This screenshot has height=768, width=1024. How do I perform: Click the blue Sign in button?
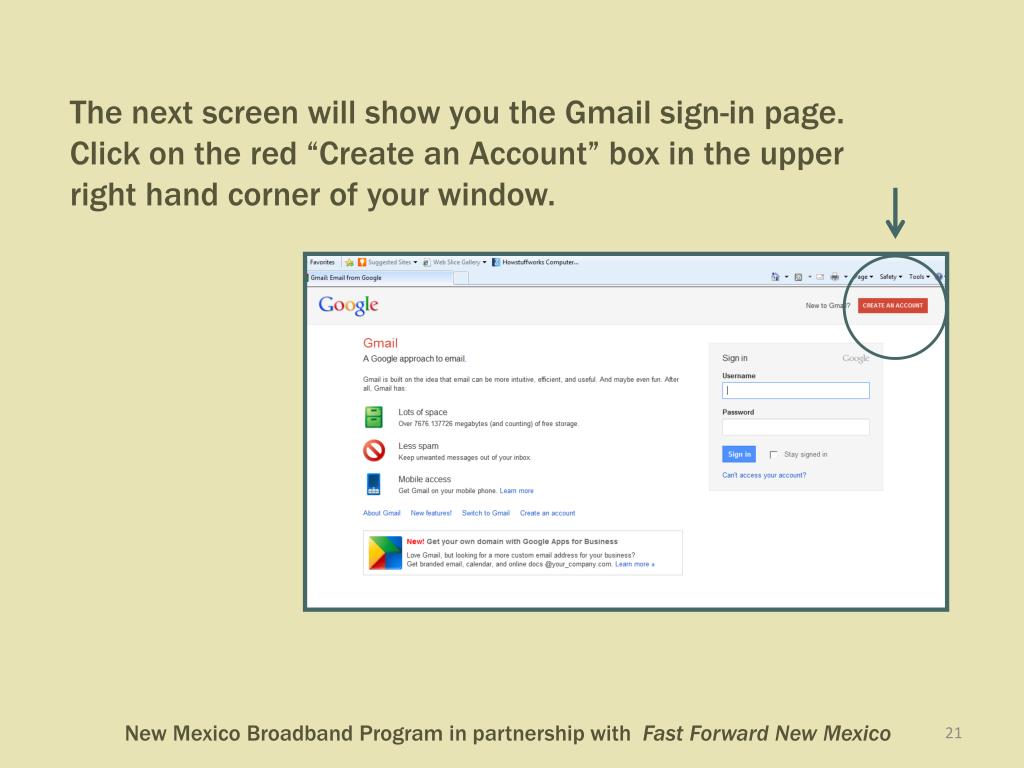coord(739,455)
